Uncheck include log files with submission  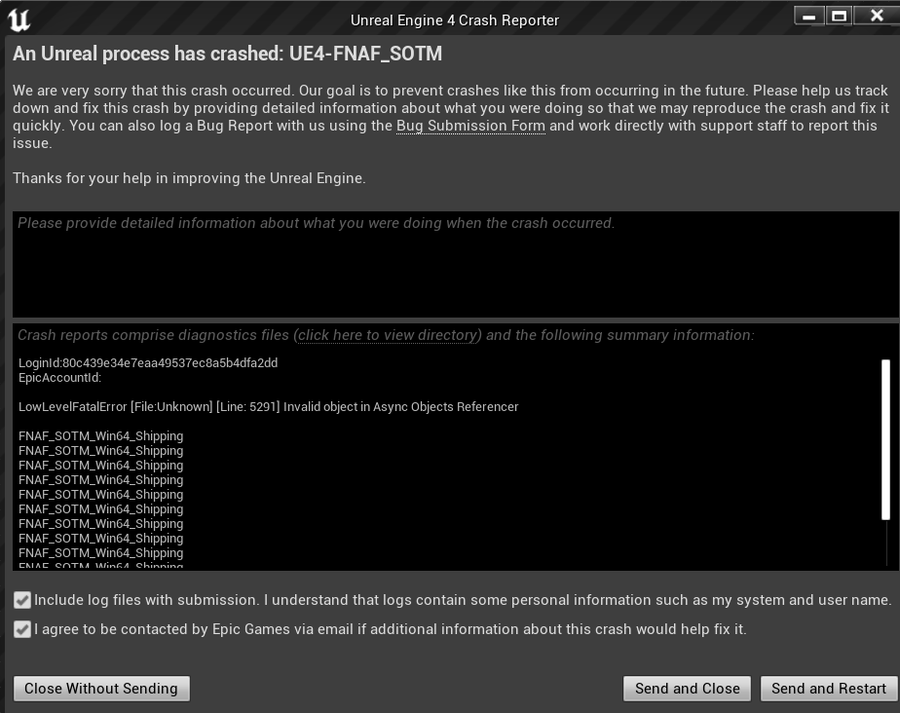click(x=22, y=600)
